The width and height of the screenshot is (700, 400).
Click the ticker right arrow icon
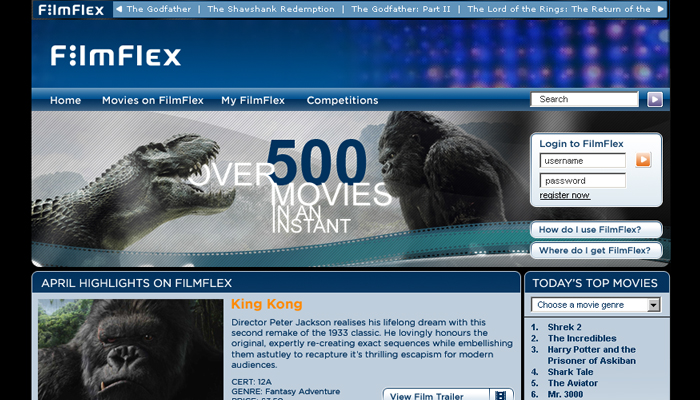point(661,9)
